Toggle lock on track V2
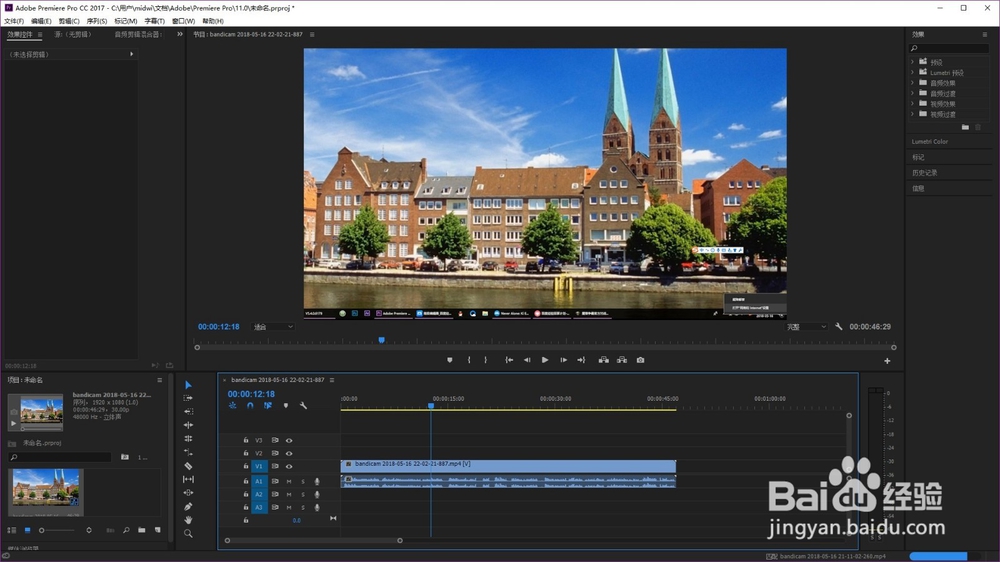1000x562 pixels. (246, 453)
